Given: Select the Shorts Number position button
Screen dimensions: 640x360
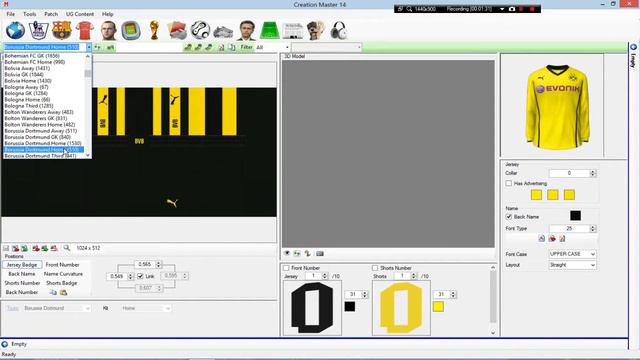Looking at the screenshot, I should (22, 283).
